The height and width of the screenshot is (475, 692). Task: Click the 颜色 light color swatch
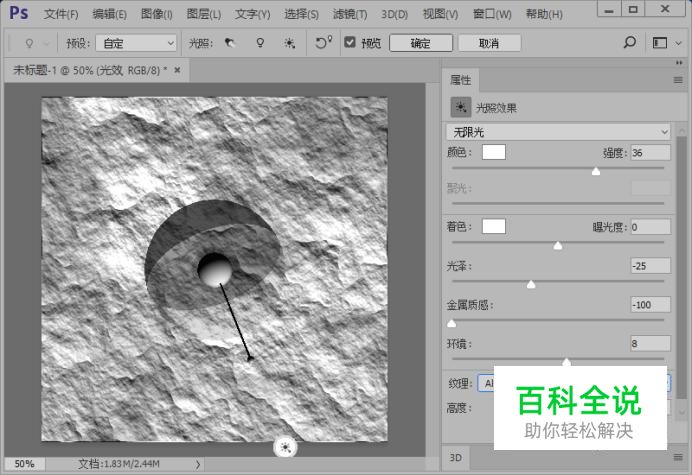(x=494, y=152)
